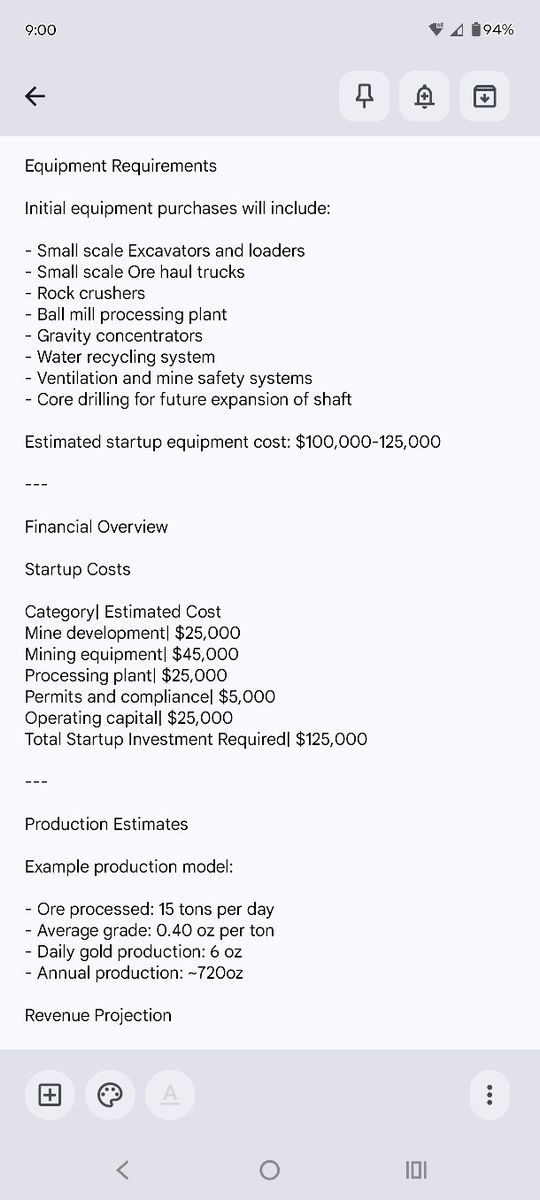This screenshot has width=540, height=1200.
Task: Tap the Android back navigation arrow
Action: [122, 1169]
